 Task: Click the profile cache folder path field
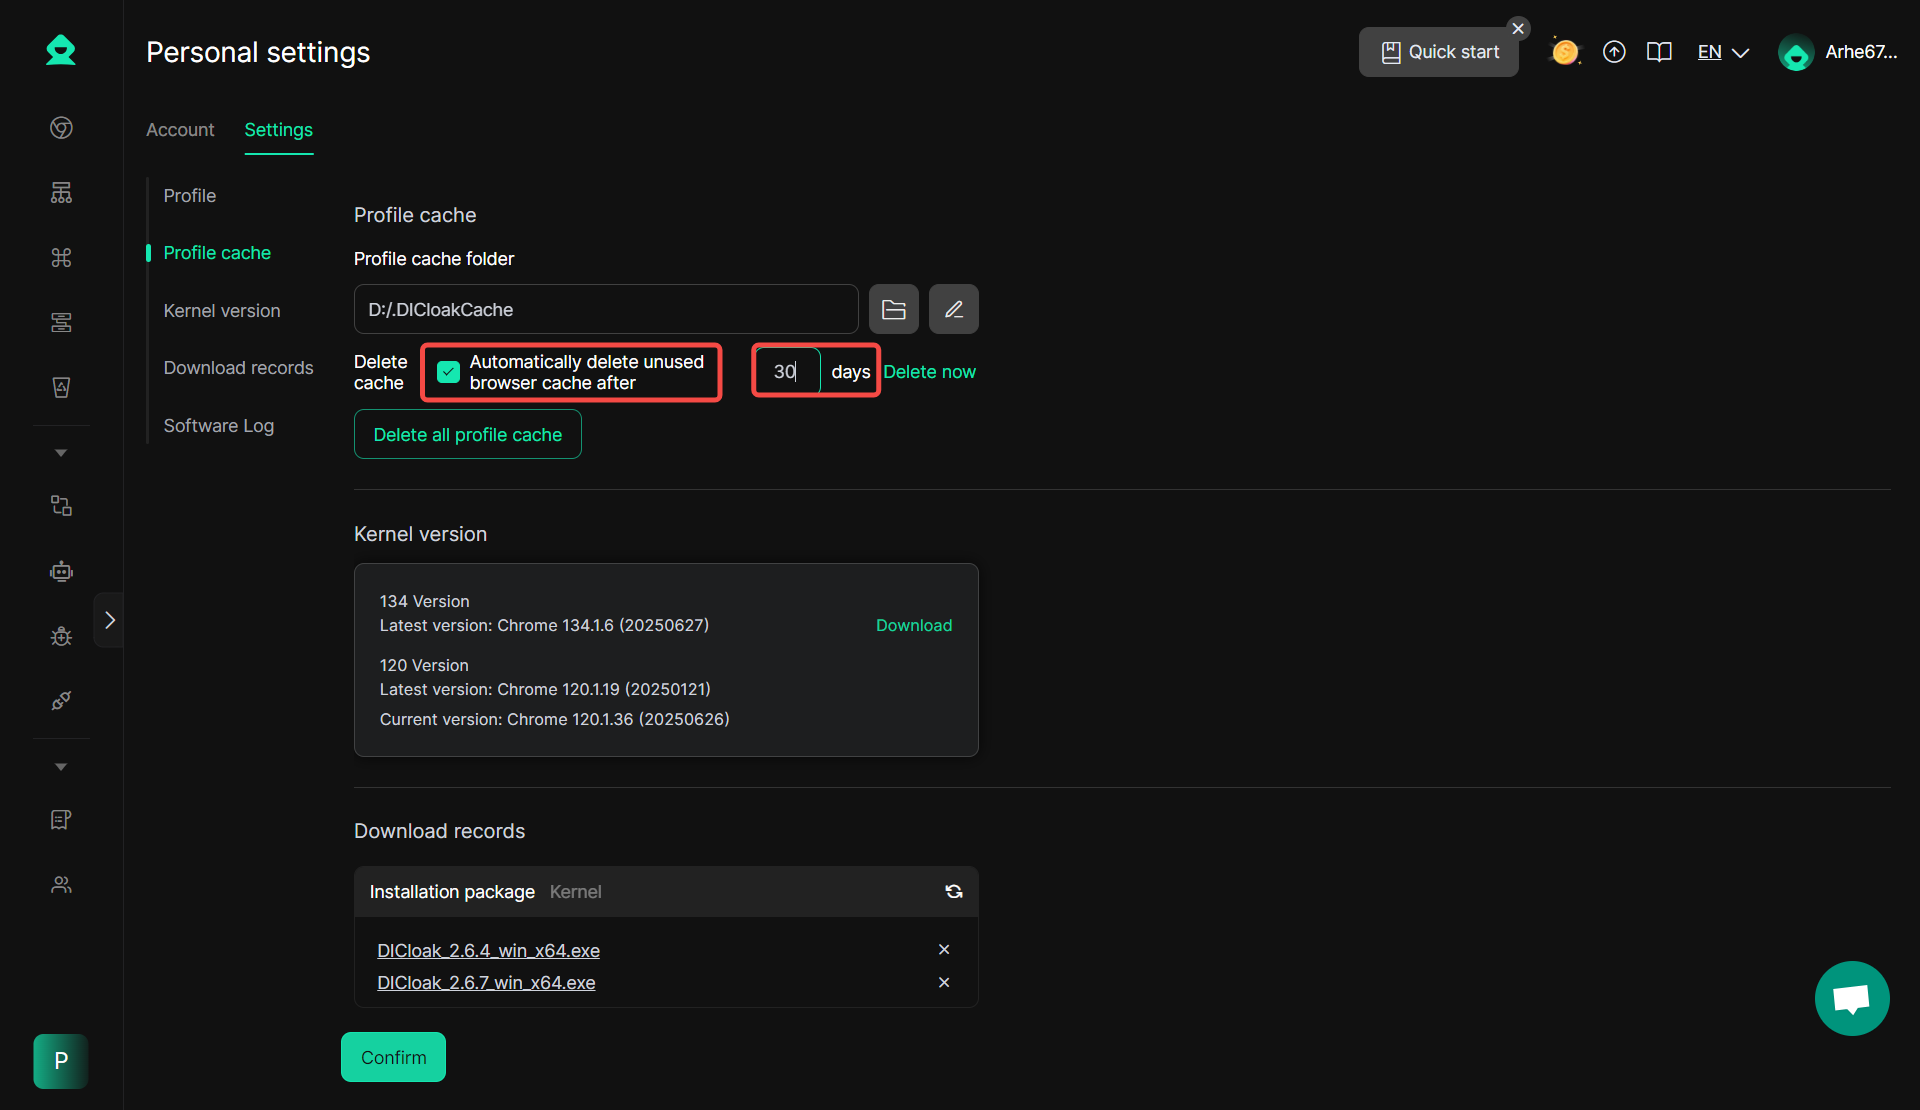[x=606, y=310]
